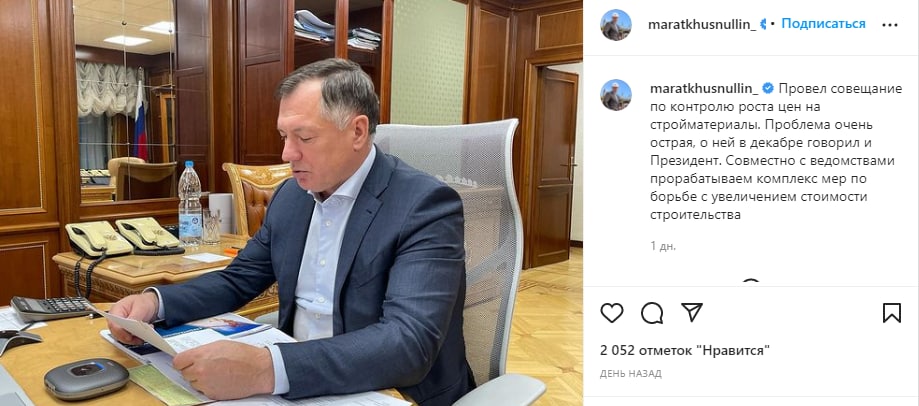The height and width of the screenshot is (406, 919).
Task: Save the post with the bookmark icon
Action: [891, 313]
